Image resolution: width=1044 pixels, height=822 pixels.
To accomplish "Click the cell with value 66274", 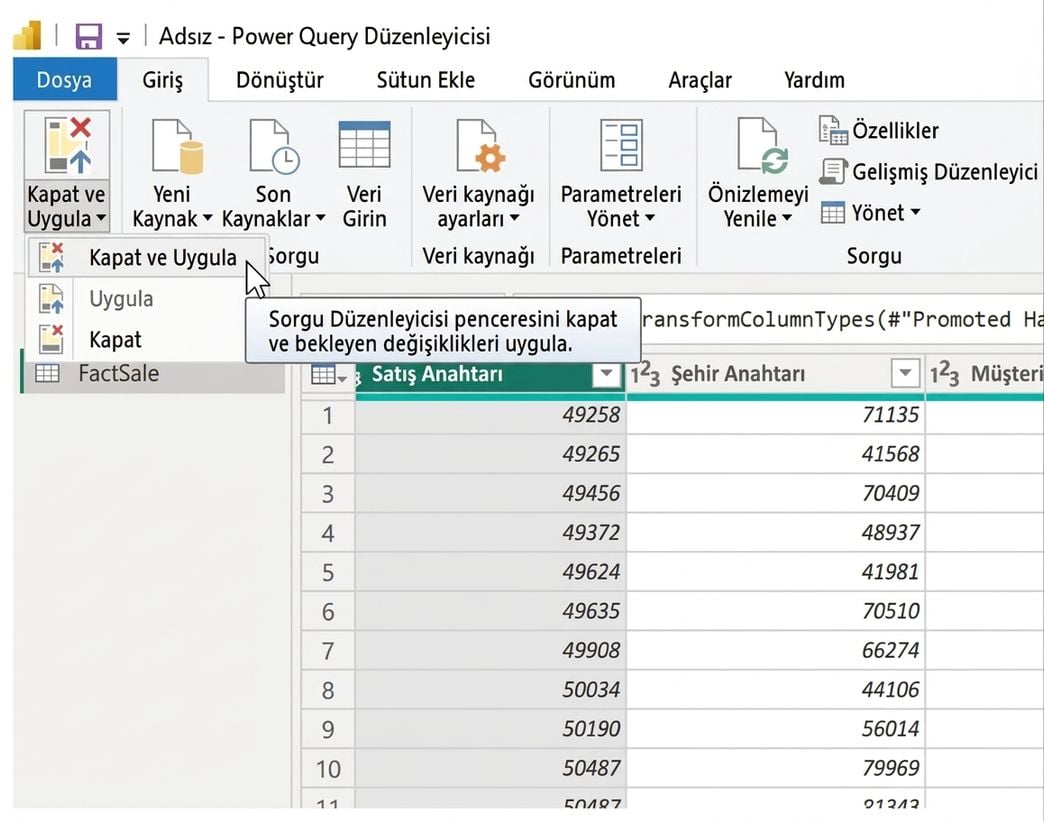I will (776, 651).
